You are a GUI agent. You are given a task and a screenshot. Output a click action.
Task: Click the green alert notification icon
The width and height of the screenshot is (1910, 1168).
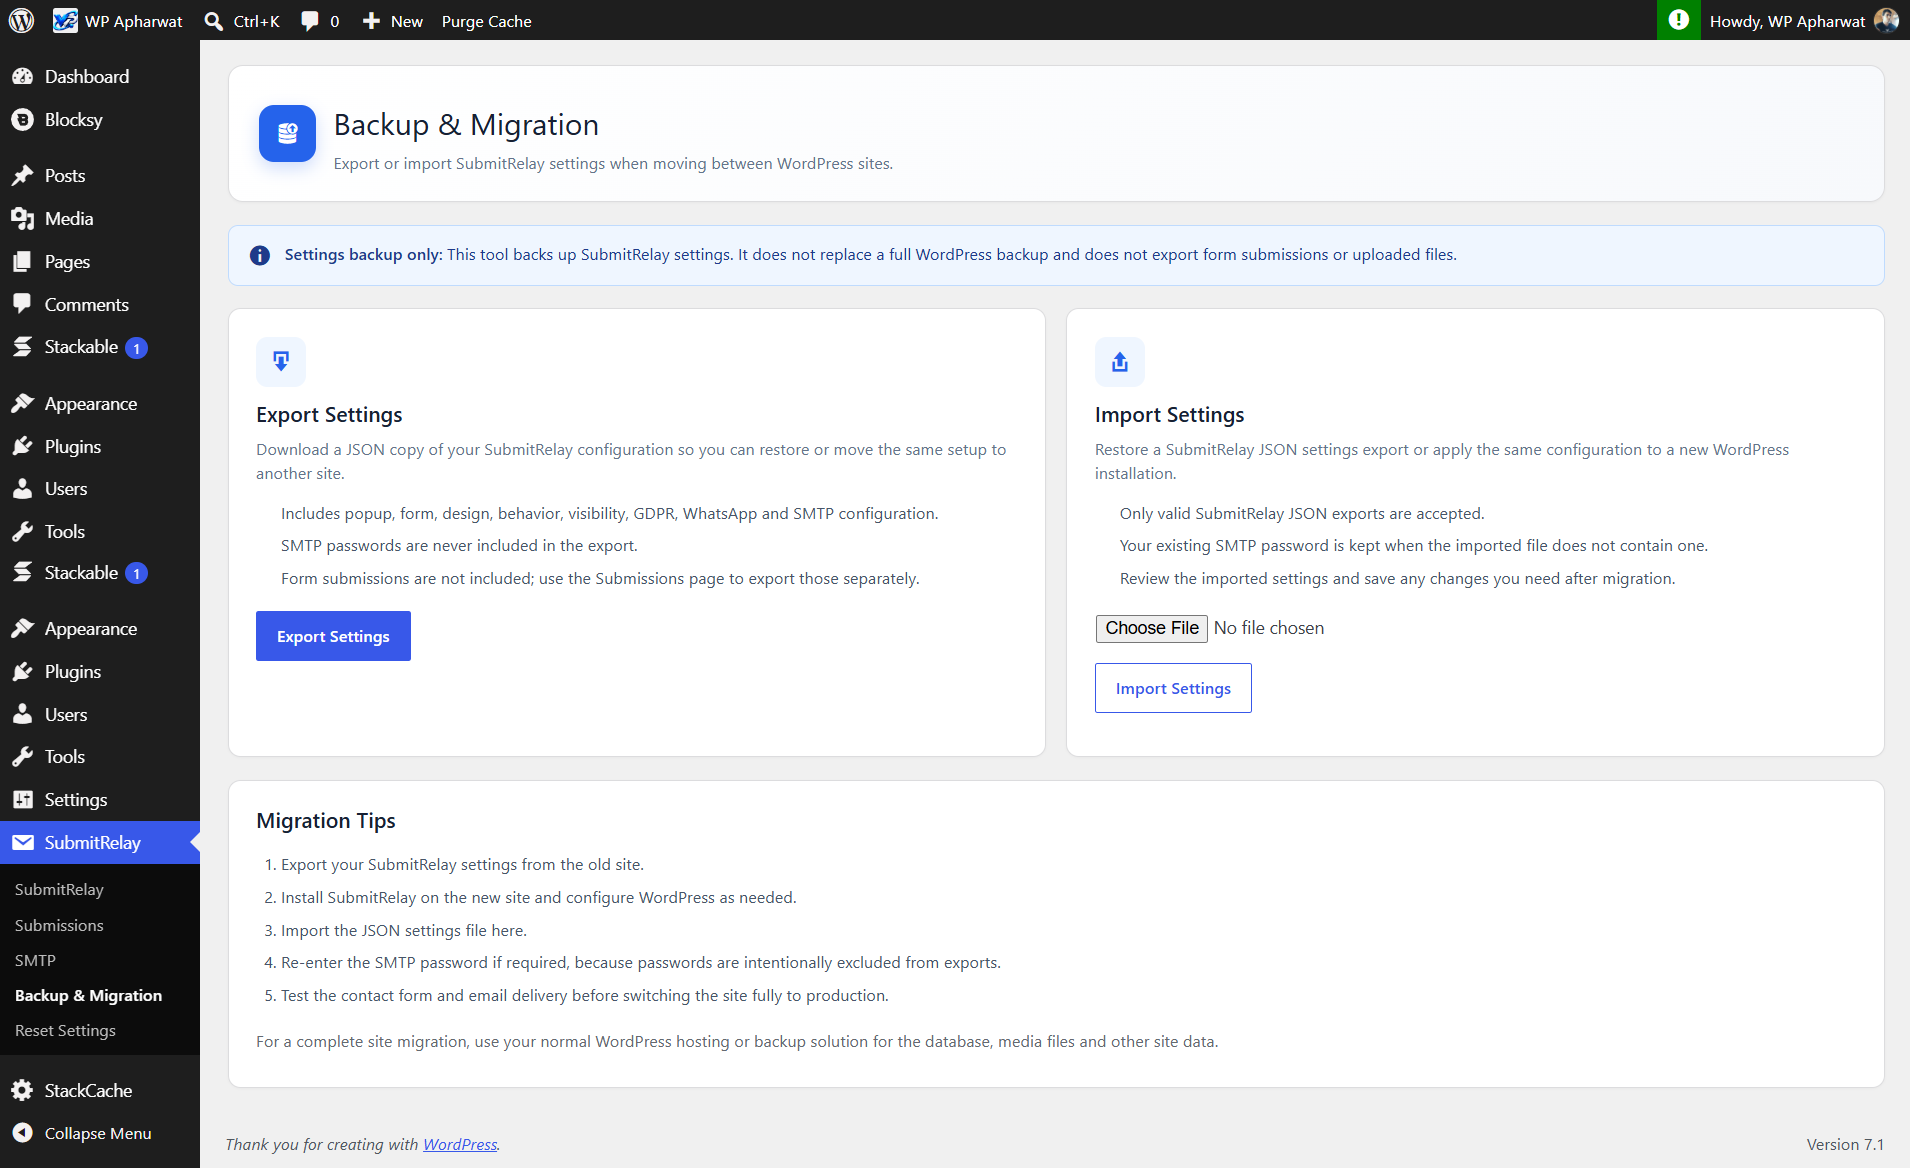(1678, 20)
